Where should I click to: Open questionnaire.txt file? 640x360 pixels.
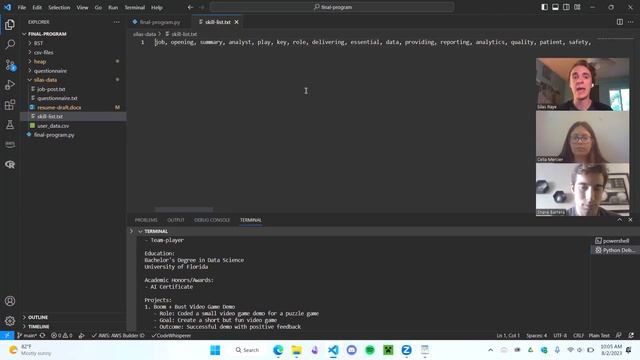57,98
